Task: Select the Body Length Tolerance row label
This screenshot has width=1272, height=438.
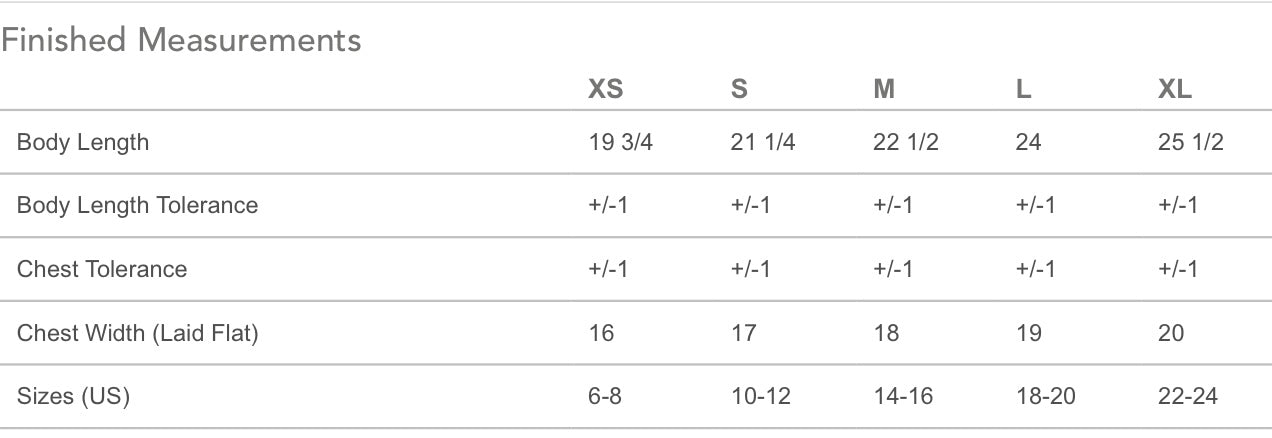Action: pos(137,205)
